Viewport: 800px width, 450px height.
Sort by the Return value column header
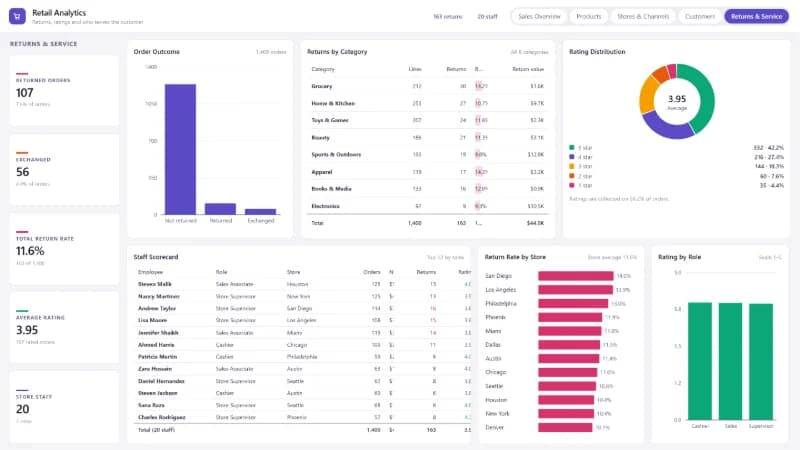click(x=528, y=69)
